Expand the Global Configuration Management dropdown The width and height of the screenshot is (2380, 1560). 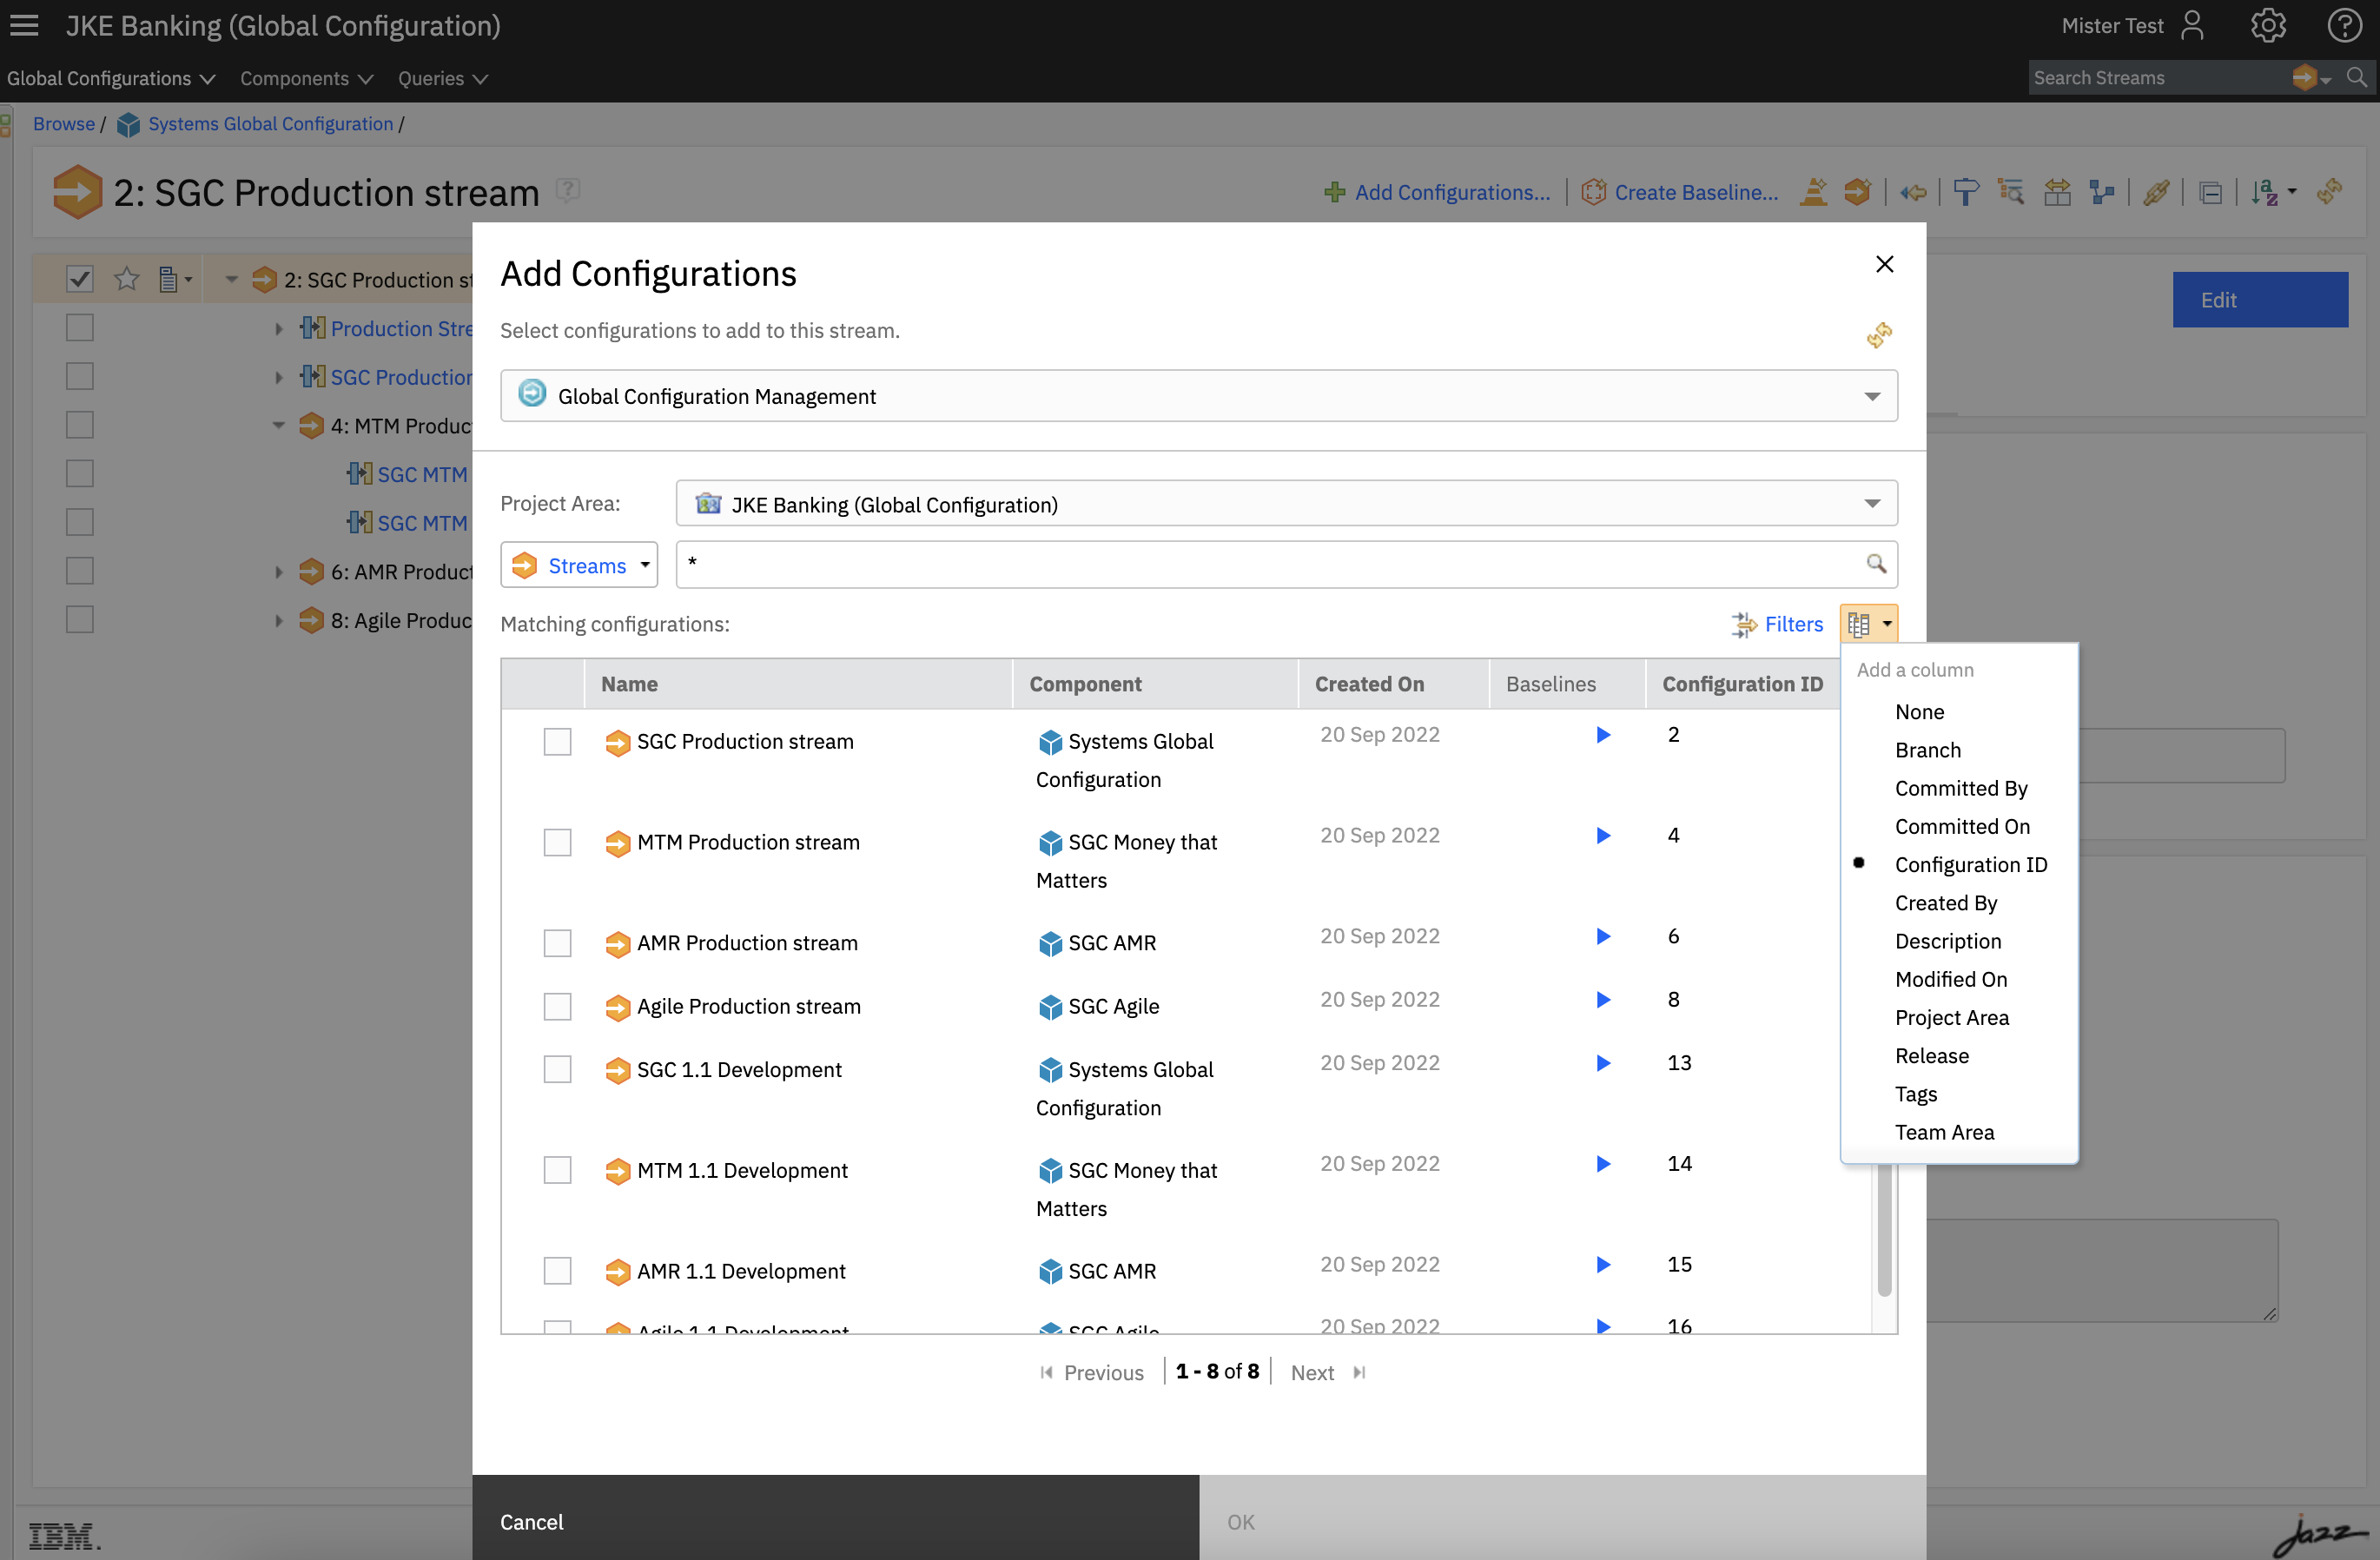pyautogui.click(x=1872, y=396)
